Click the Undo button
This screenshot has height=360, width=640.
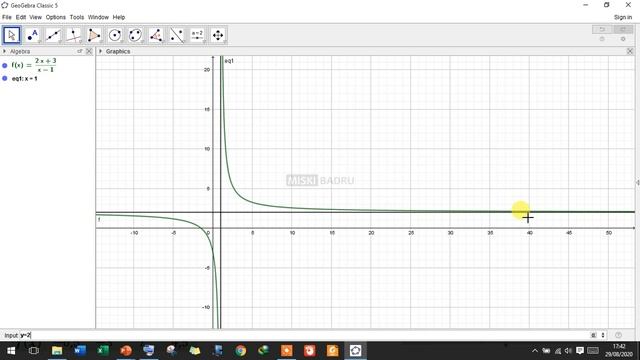tap(602, 29)
